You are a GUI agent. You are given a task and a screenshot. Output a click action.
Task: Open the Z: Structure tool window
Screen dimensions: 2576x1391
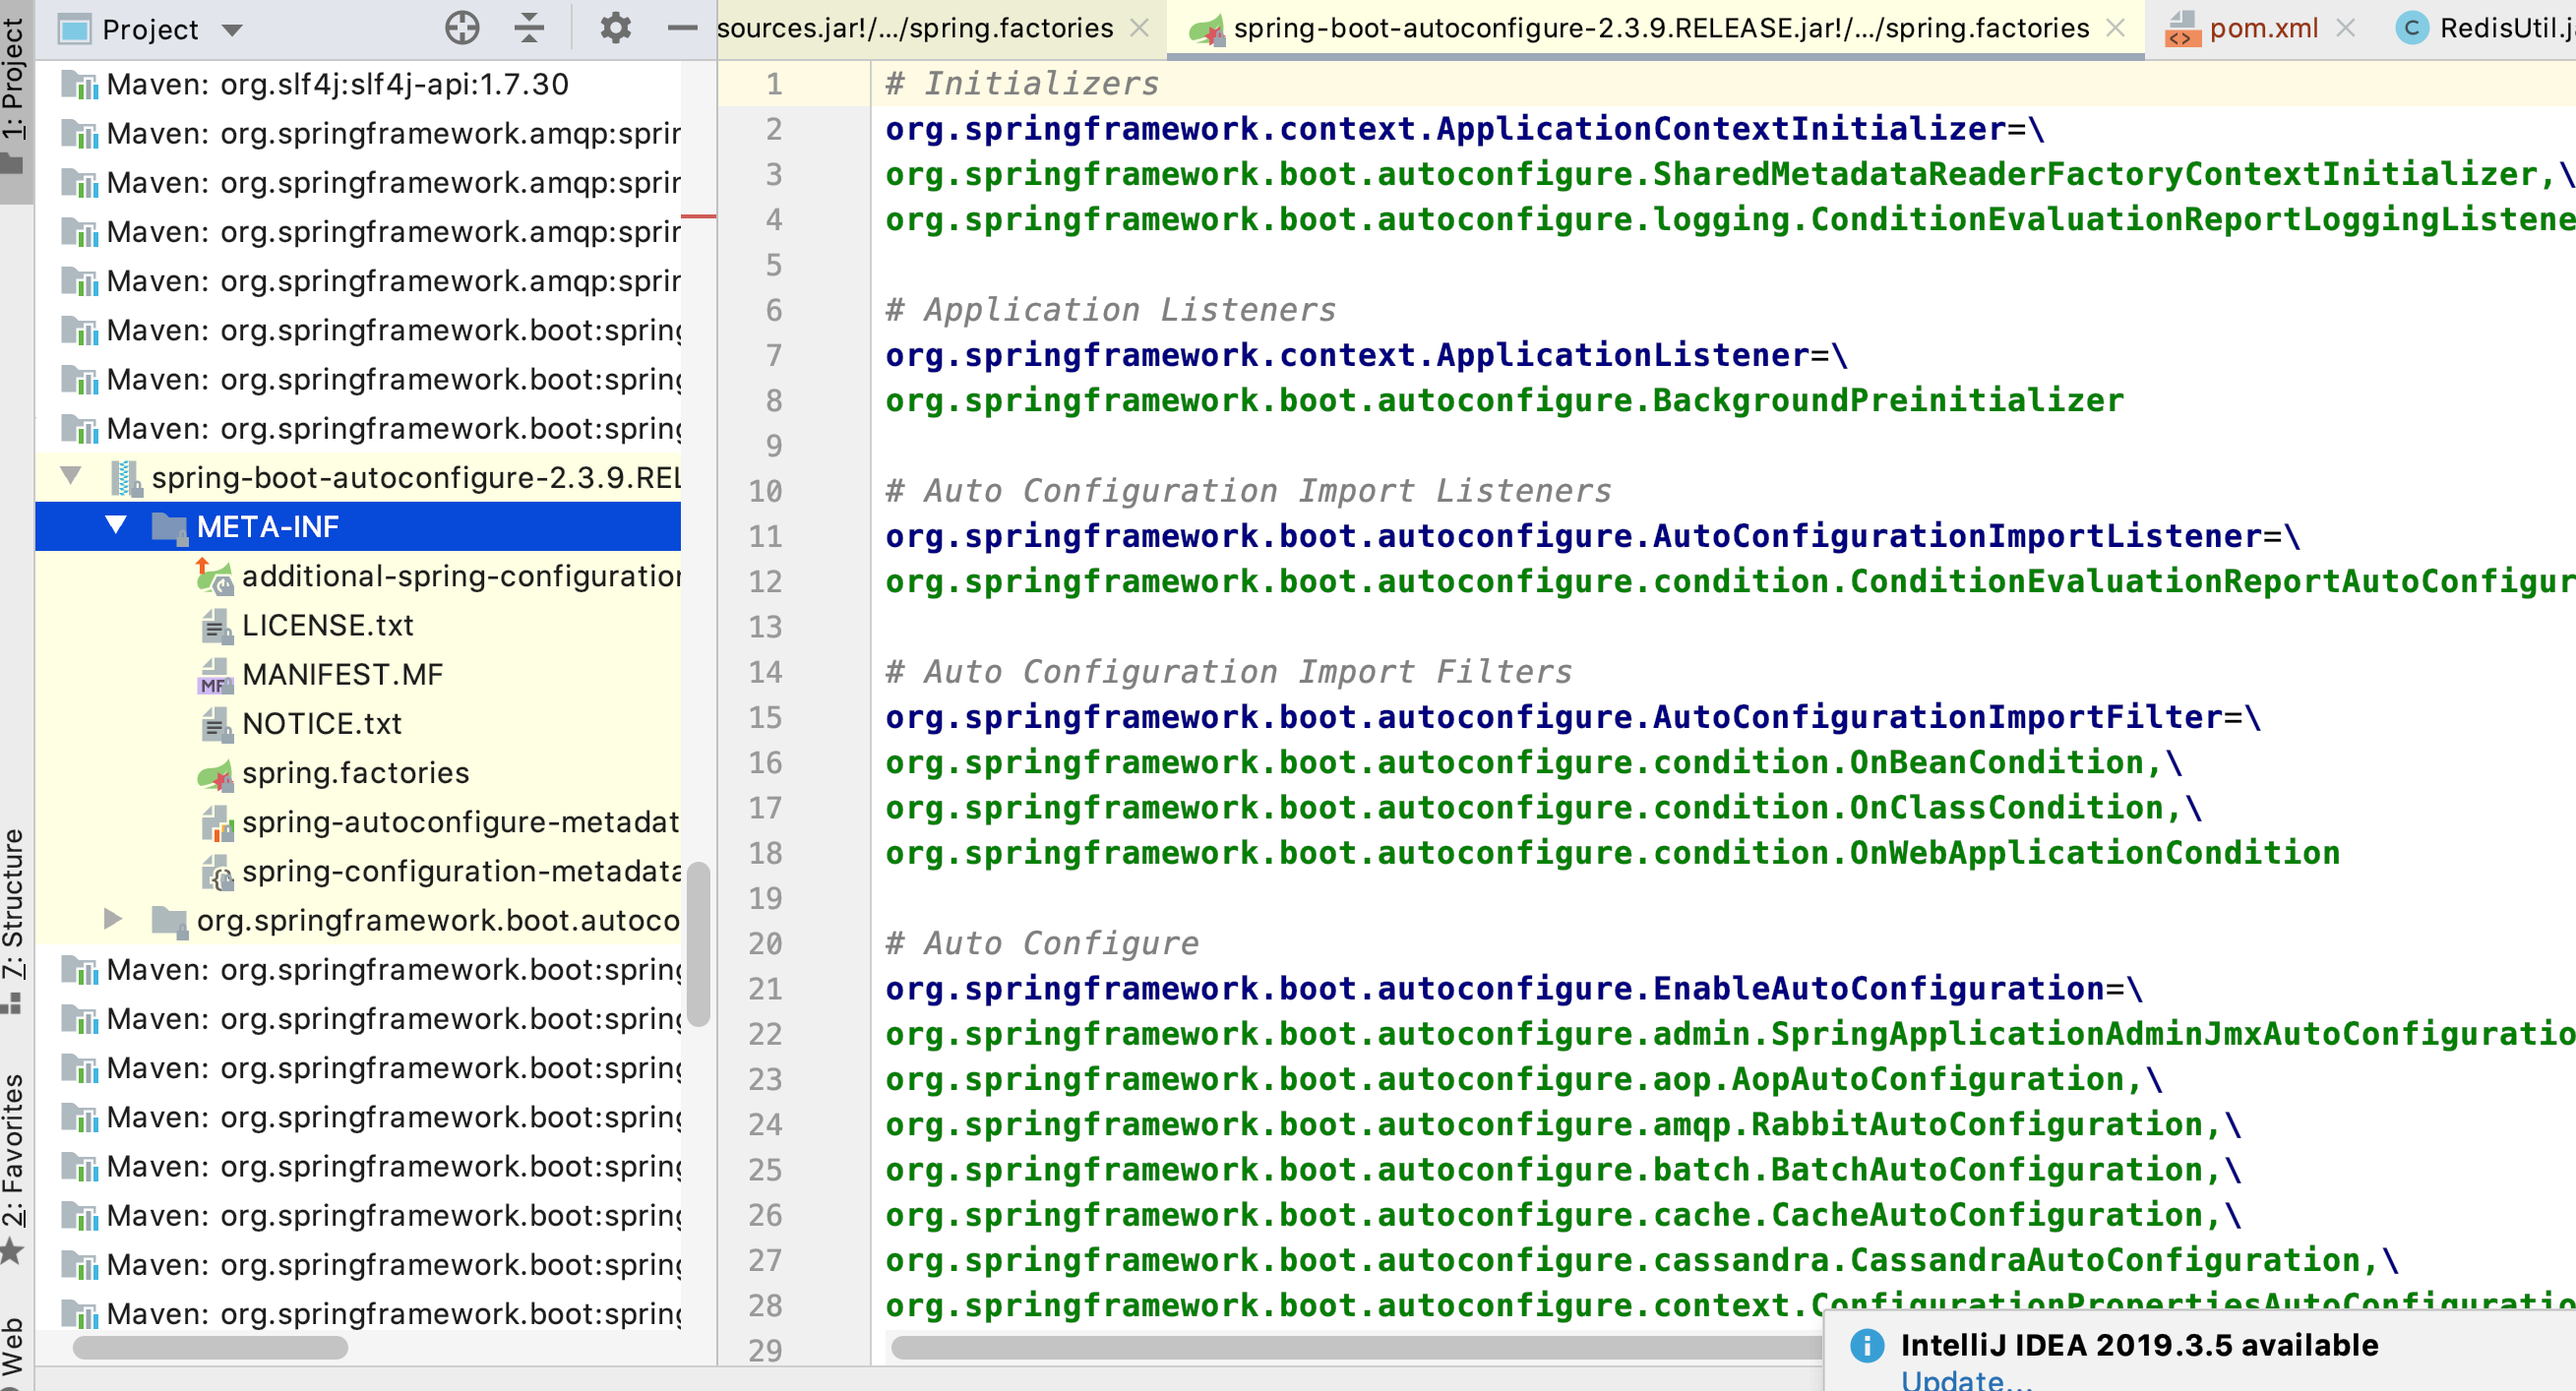(14, 920)
